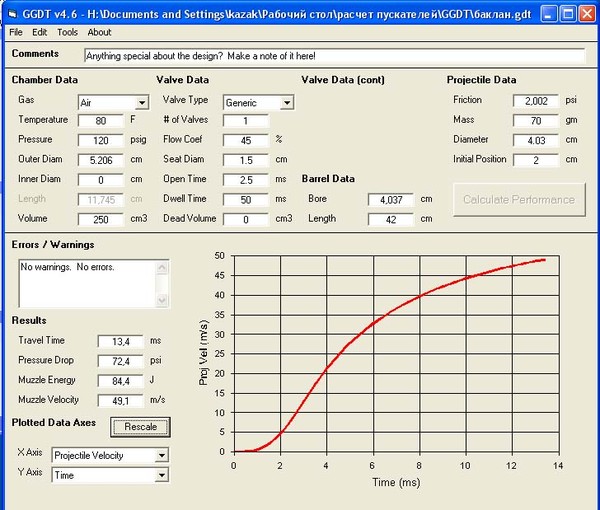Click the 'No warnings. No errors.' text
Viewport: 600px width, 510px height.
coord(67,267)
